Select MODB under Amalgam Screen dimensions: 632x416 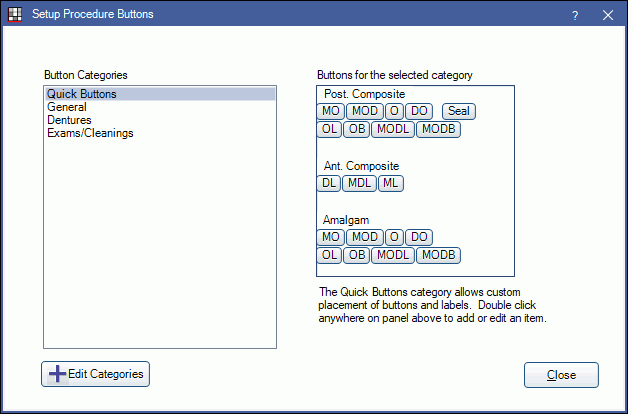click(438, 255)
